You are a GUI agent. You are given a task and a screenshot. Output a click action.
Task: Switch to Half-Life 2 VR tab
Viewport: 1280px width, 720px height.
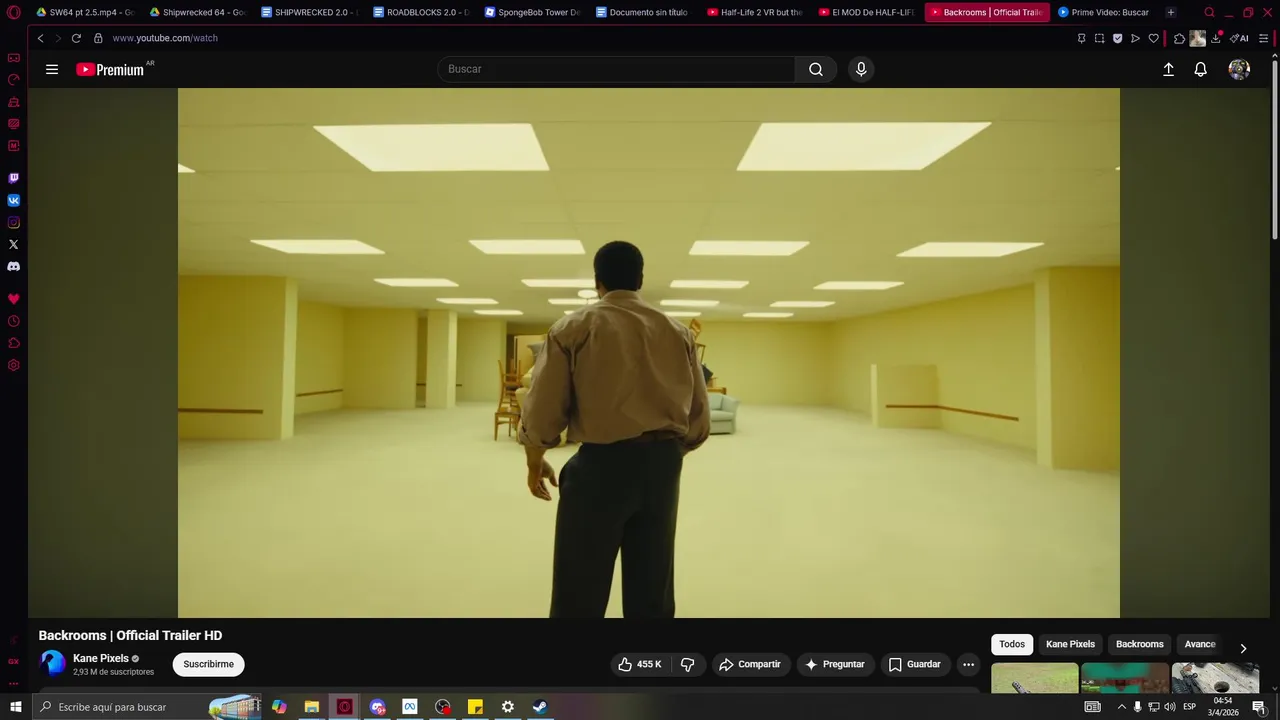[755, 12]
